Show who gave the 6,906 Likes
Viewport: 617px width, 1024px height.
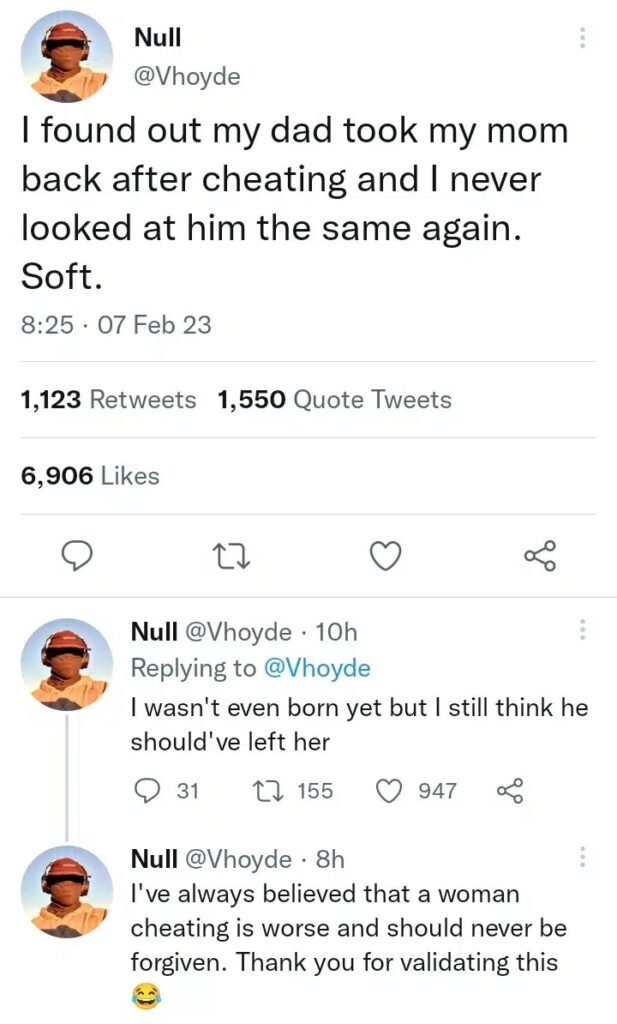[x=90, y=476]
